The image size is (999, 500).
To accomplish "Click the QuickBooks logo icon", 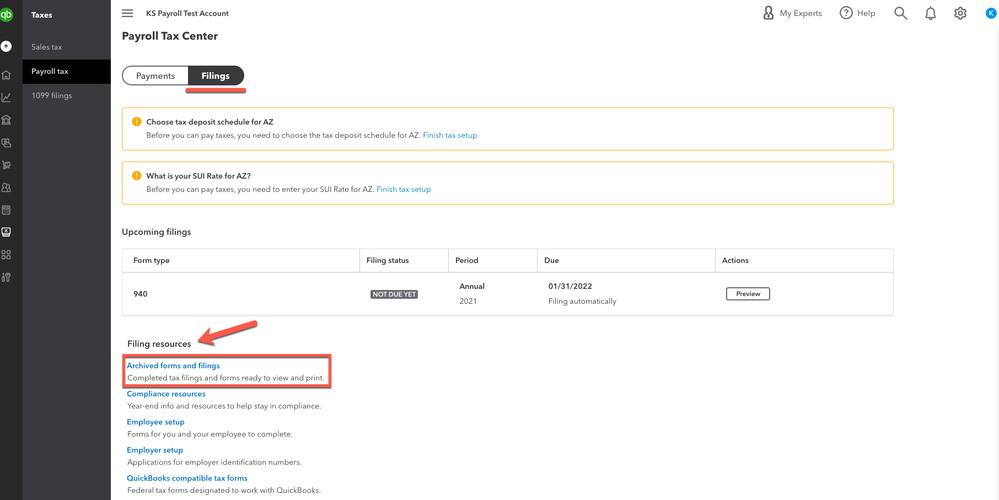I will point(5,13).
